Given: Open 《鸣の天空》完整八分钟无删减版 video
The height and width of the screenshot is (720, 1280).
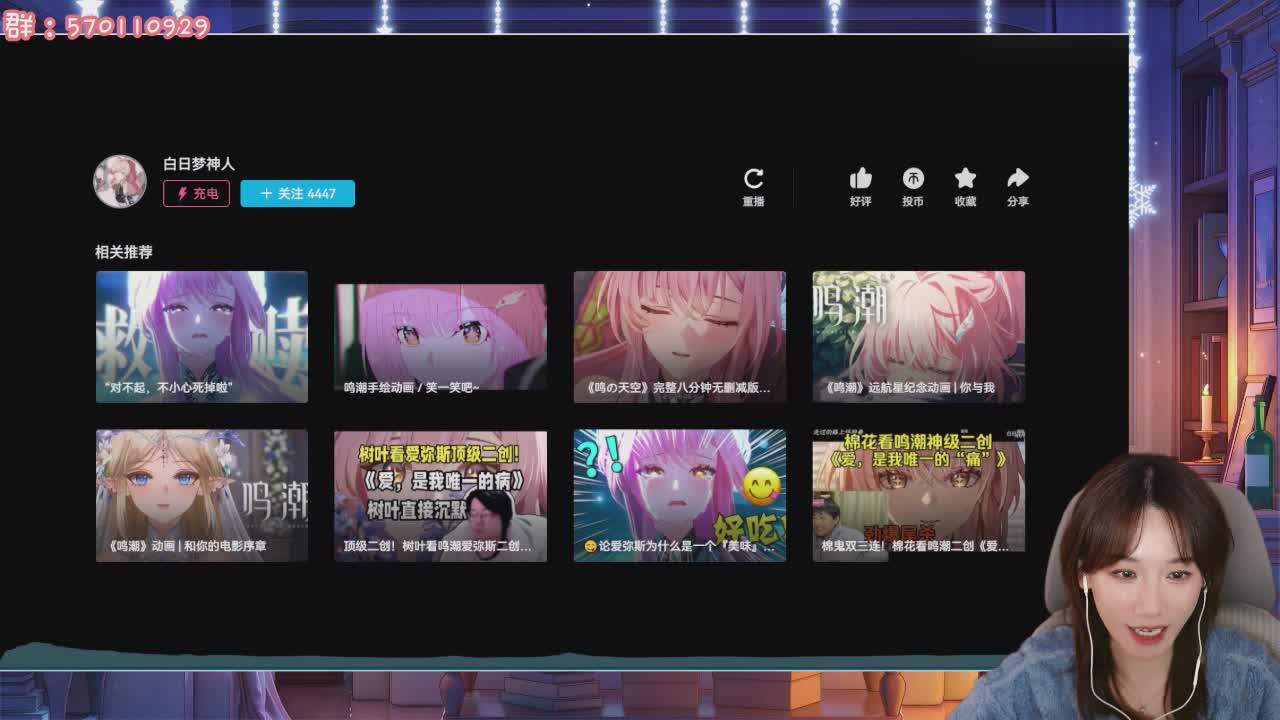Looking at the screenshot, I should coord(679,337).
